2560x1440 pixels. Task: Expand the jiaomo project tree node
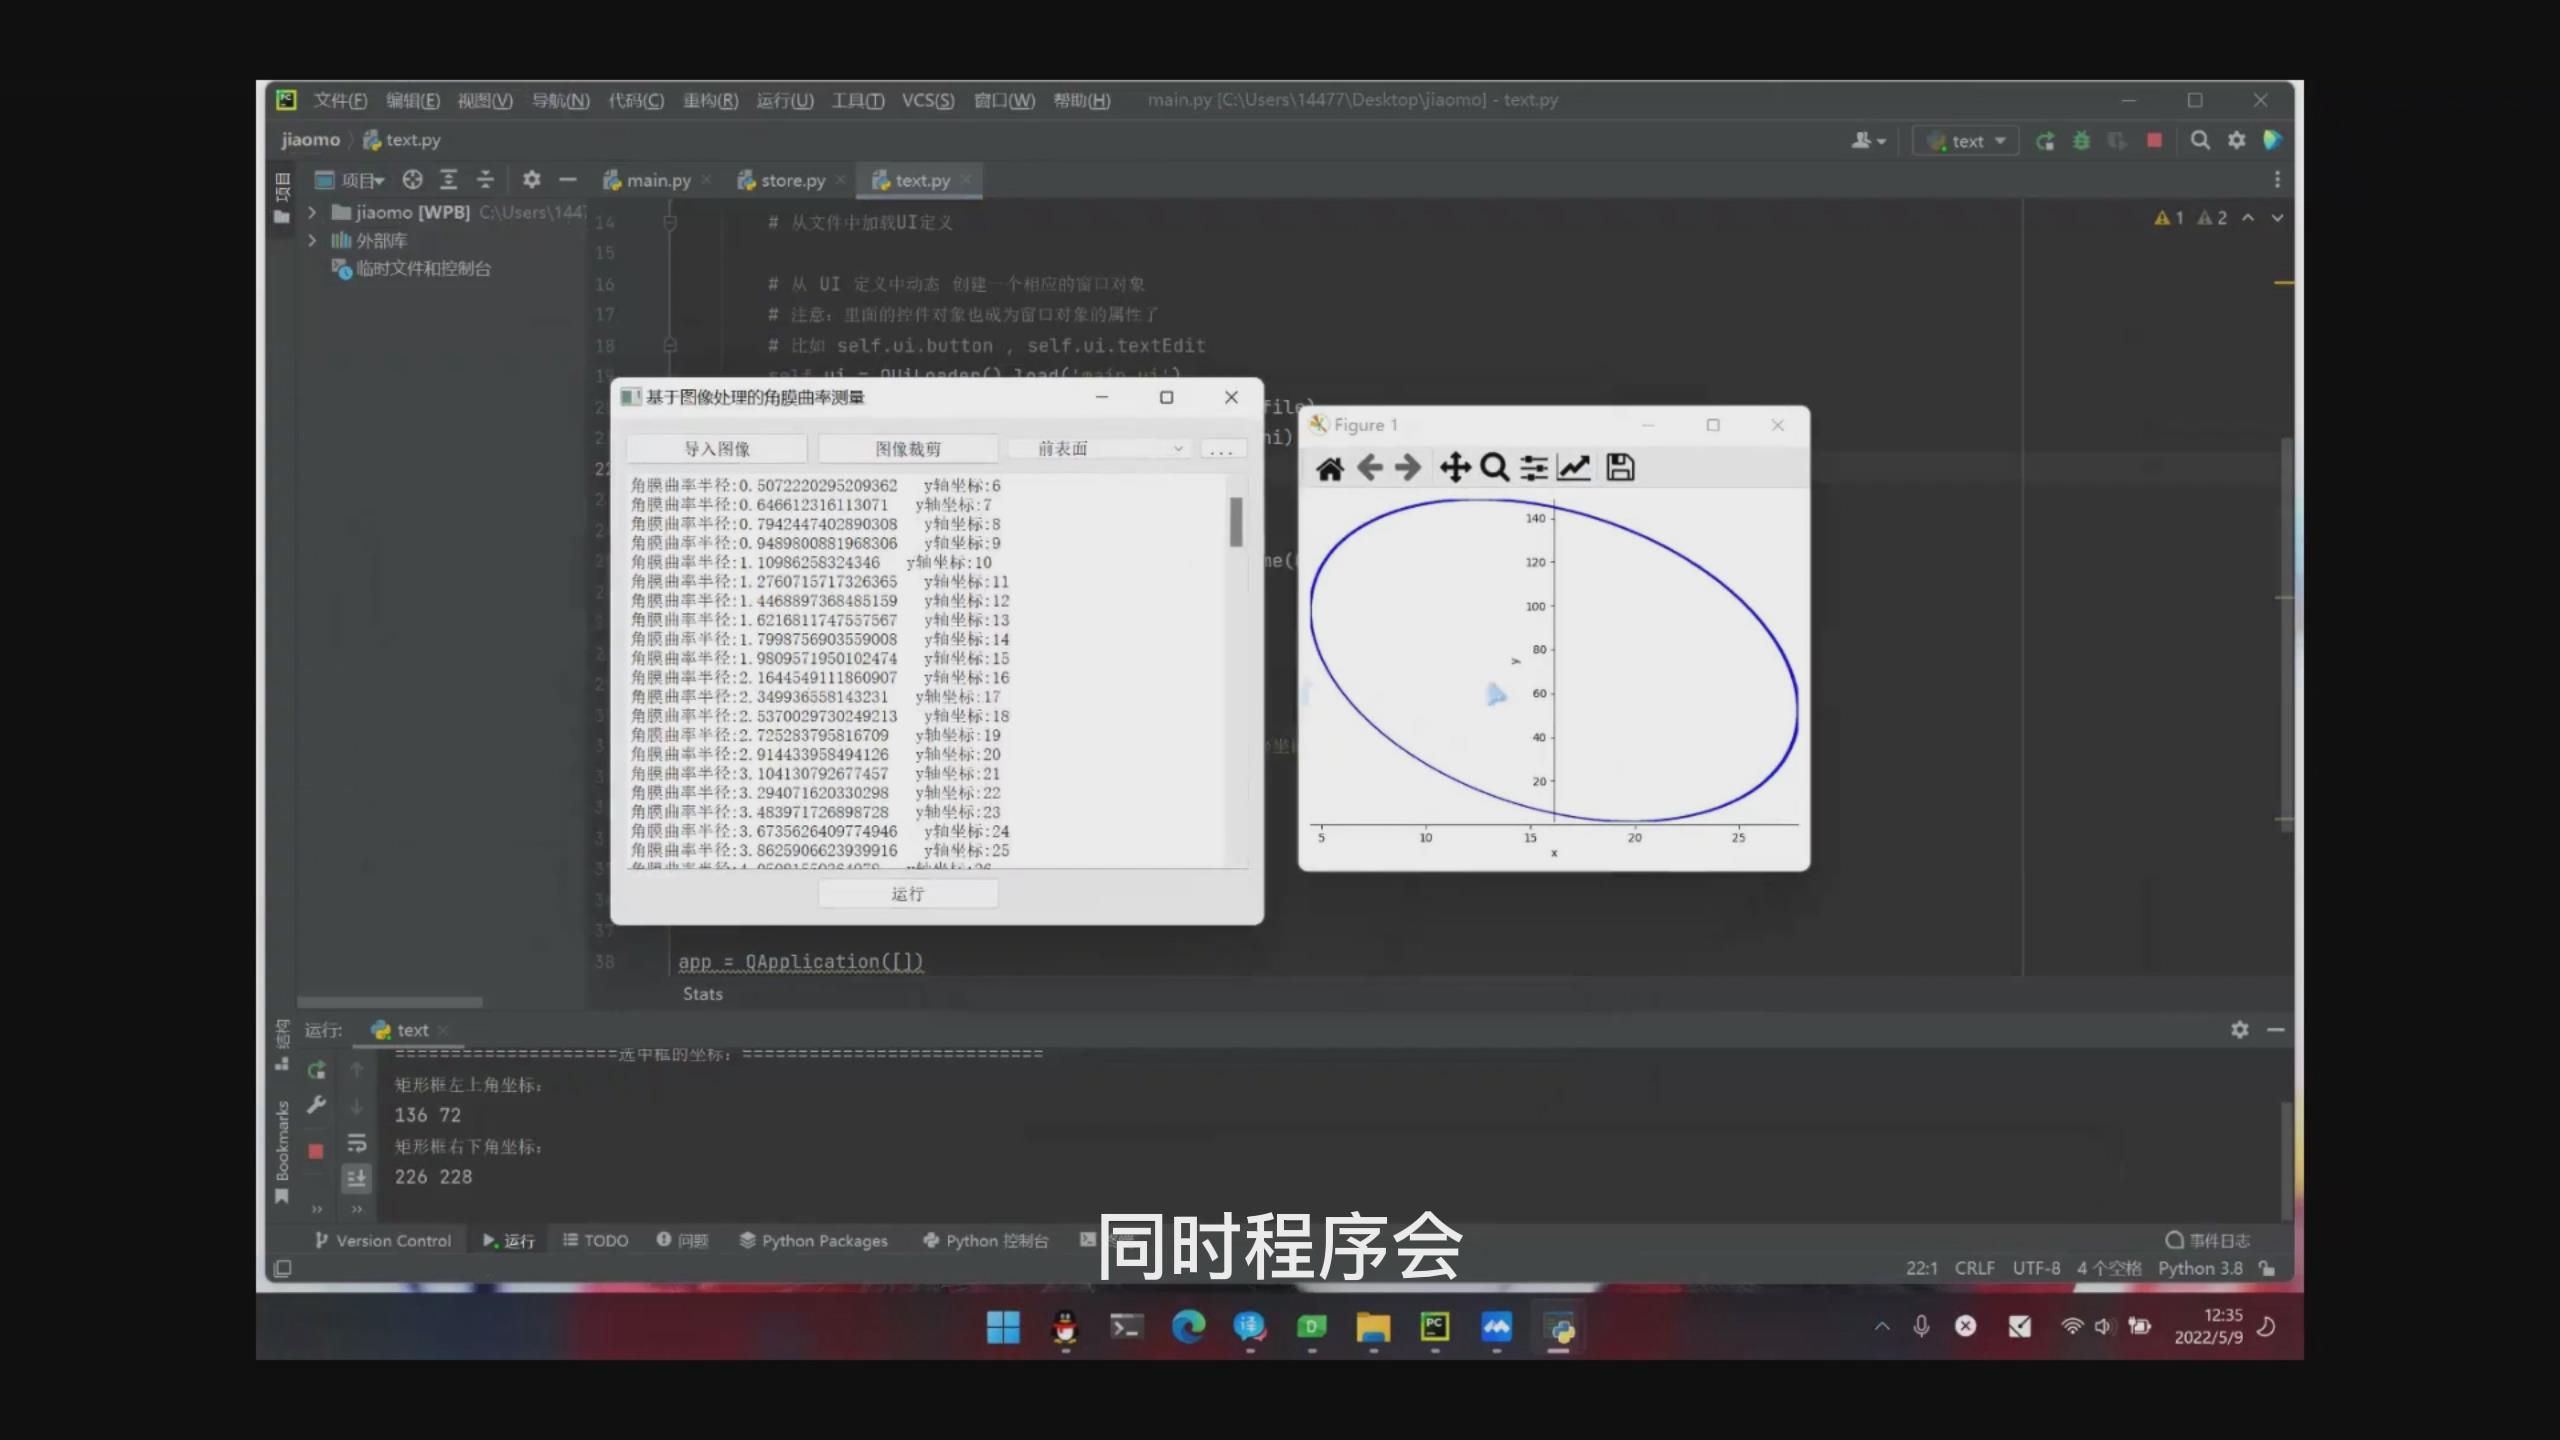click(312, 212)
